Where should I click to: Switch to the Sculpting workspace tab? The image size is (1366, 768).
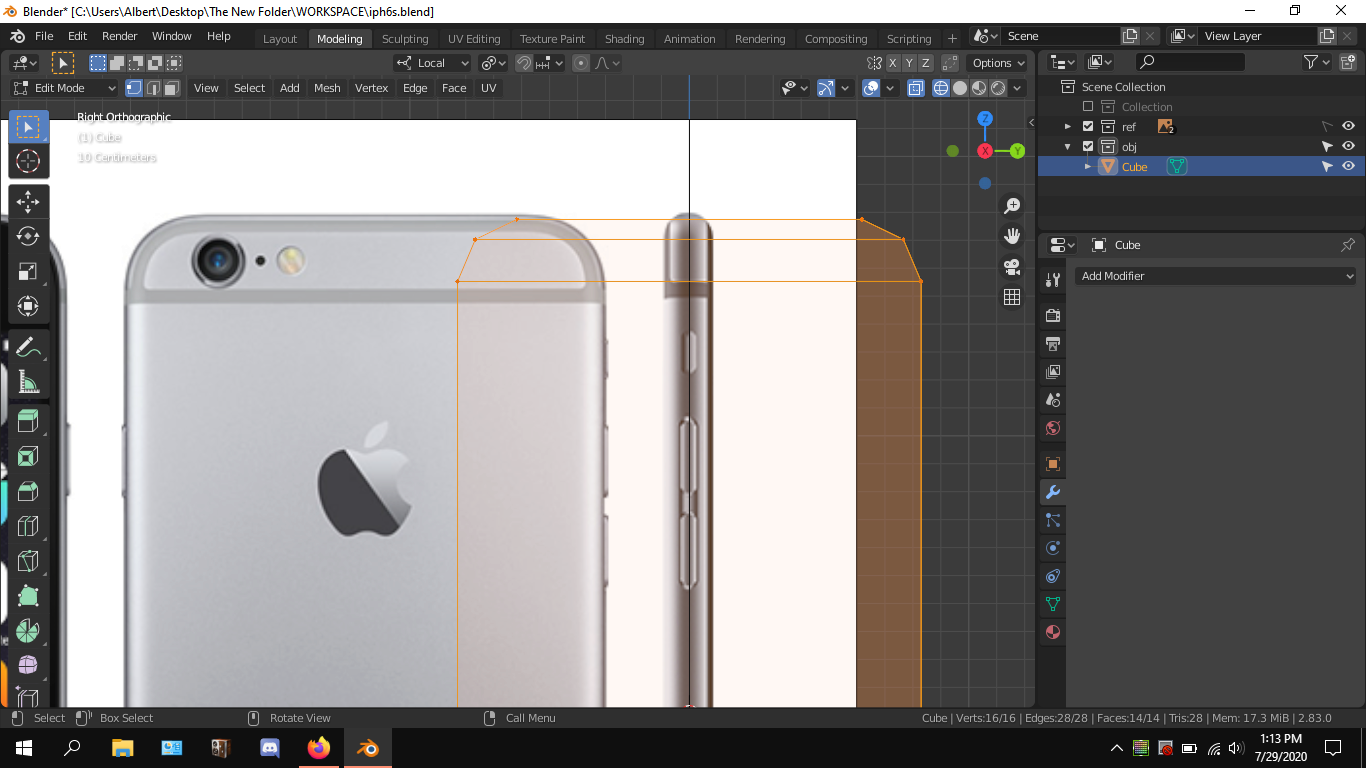405,39
